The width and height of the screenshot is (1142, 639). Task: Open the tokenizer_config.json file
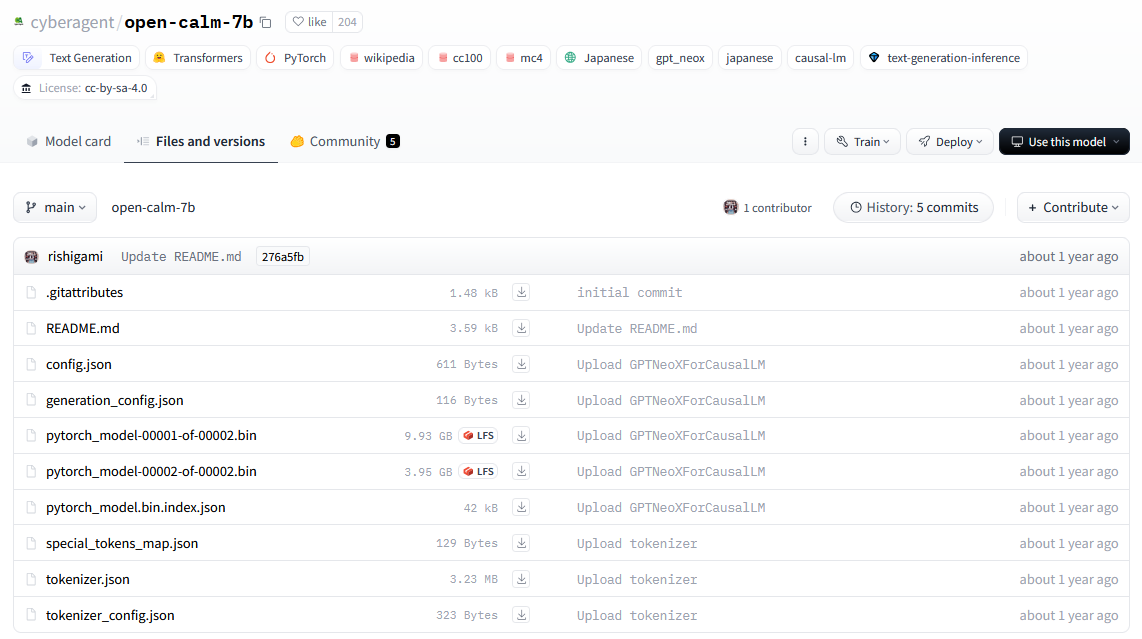[110, 615]
